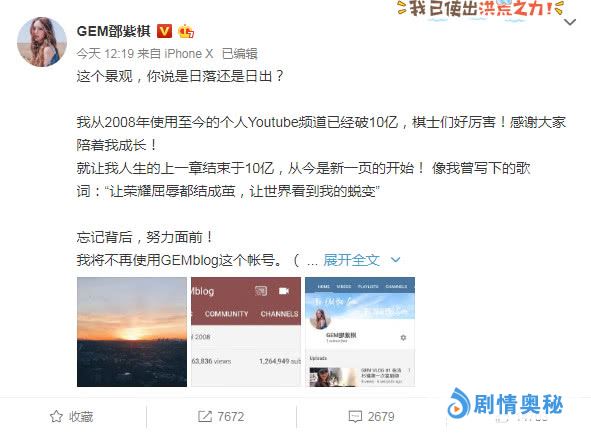The width and height of the screenshot is (591, 434).
Task: Click the crown membership badge icon
Action: (x=186, y=31)
